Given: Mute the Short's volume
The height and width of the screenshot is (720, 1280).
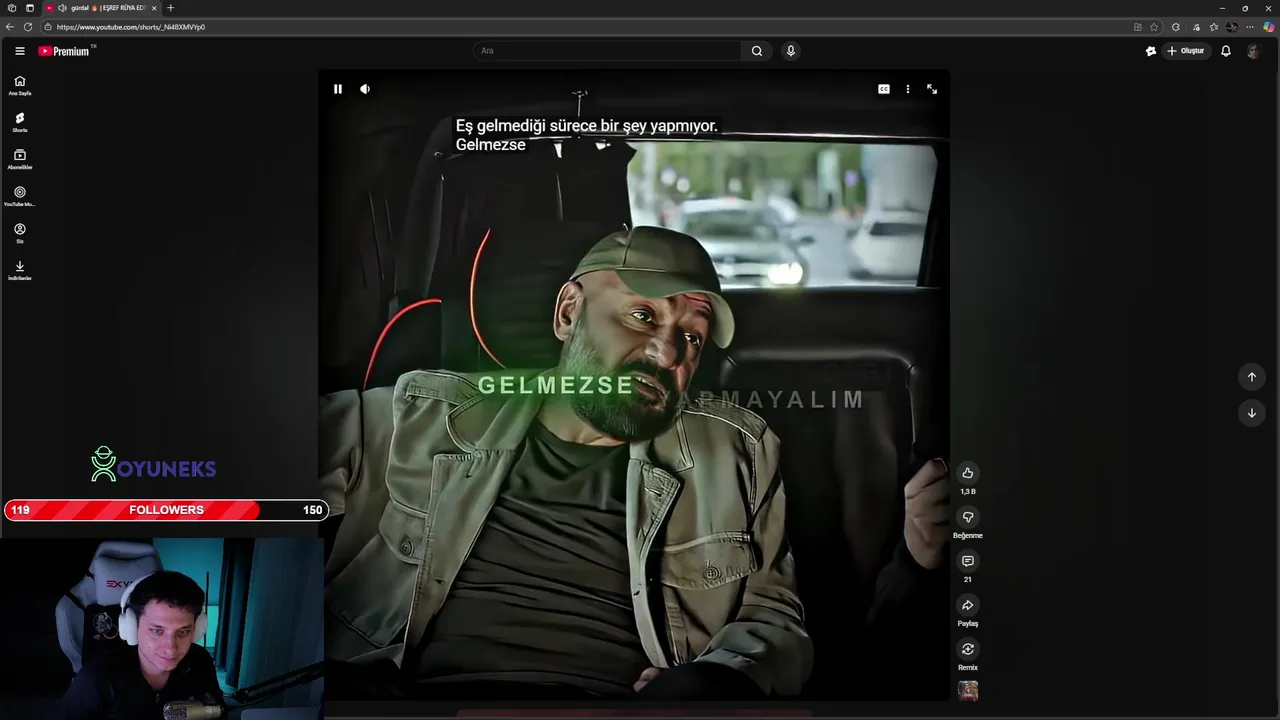Looking at the screenshot, I should [365, 89].
